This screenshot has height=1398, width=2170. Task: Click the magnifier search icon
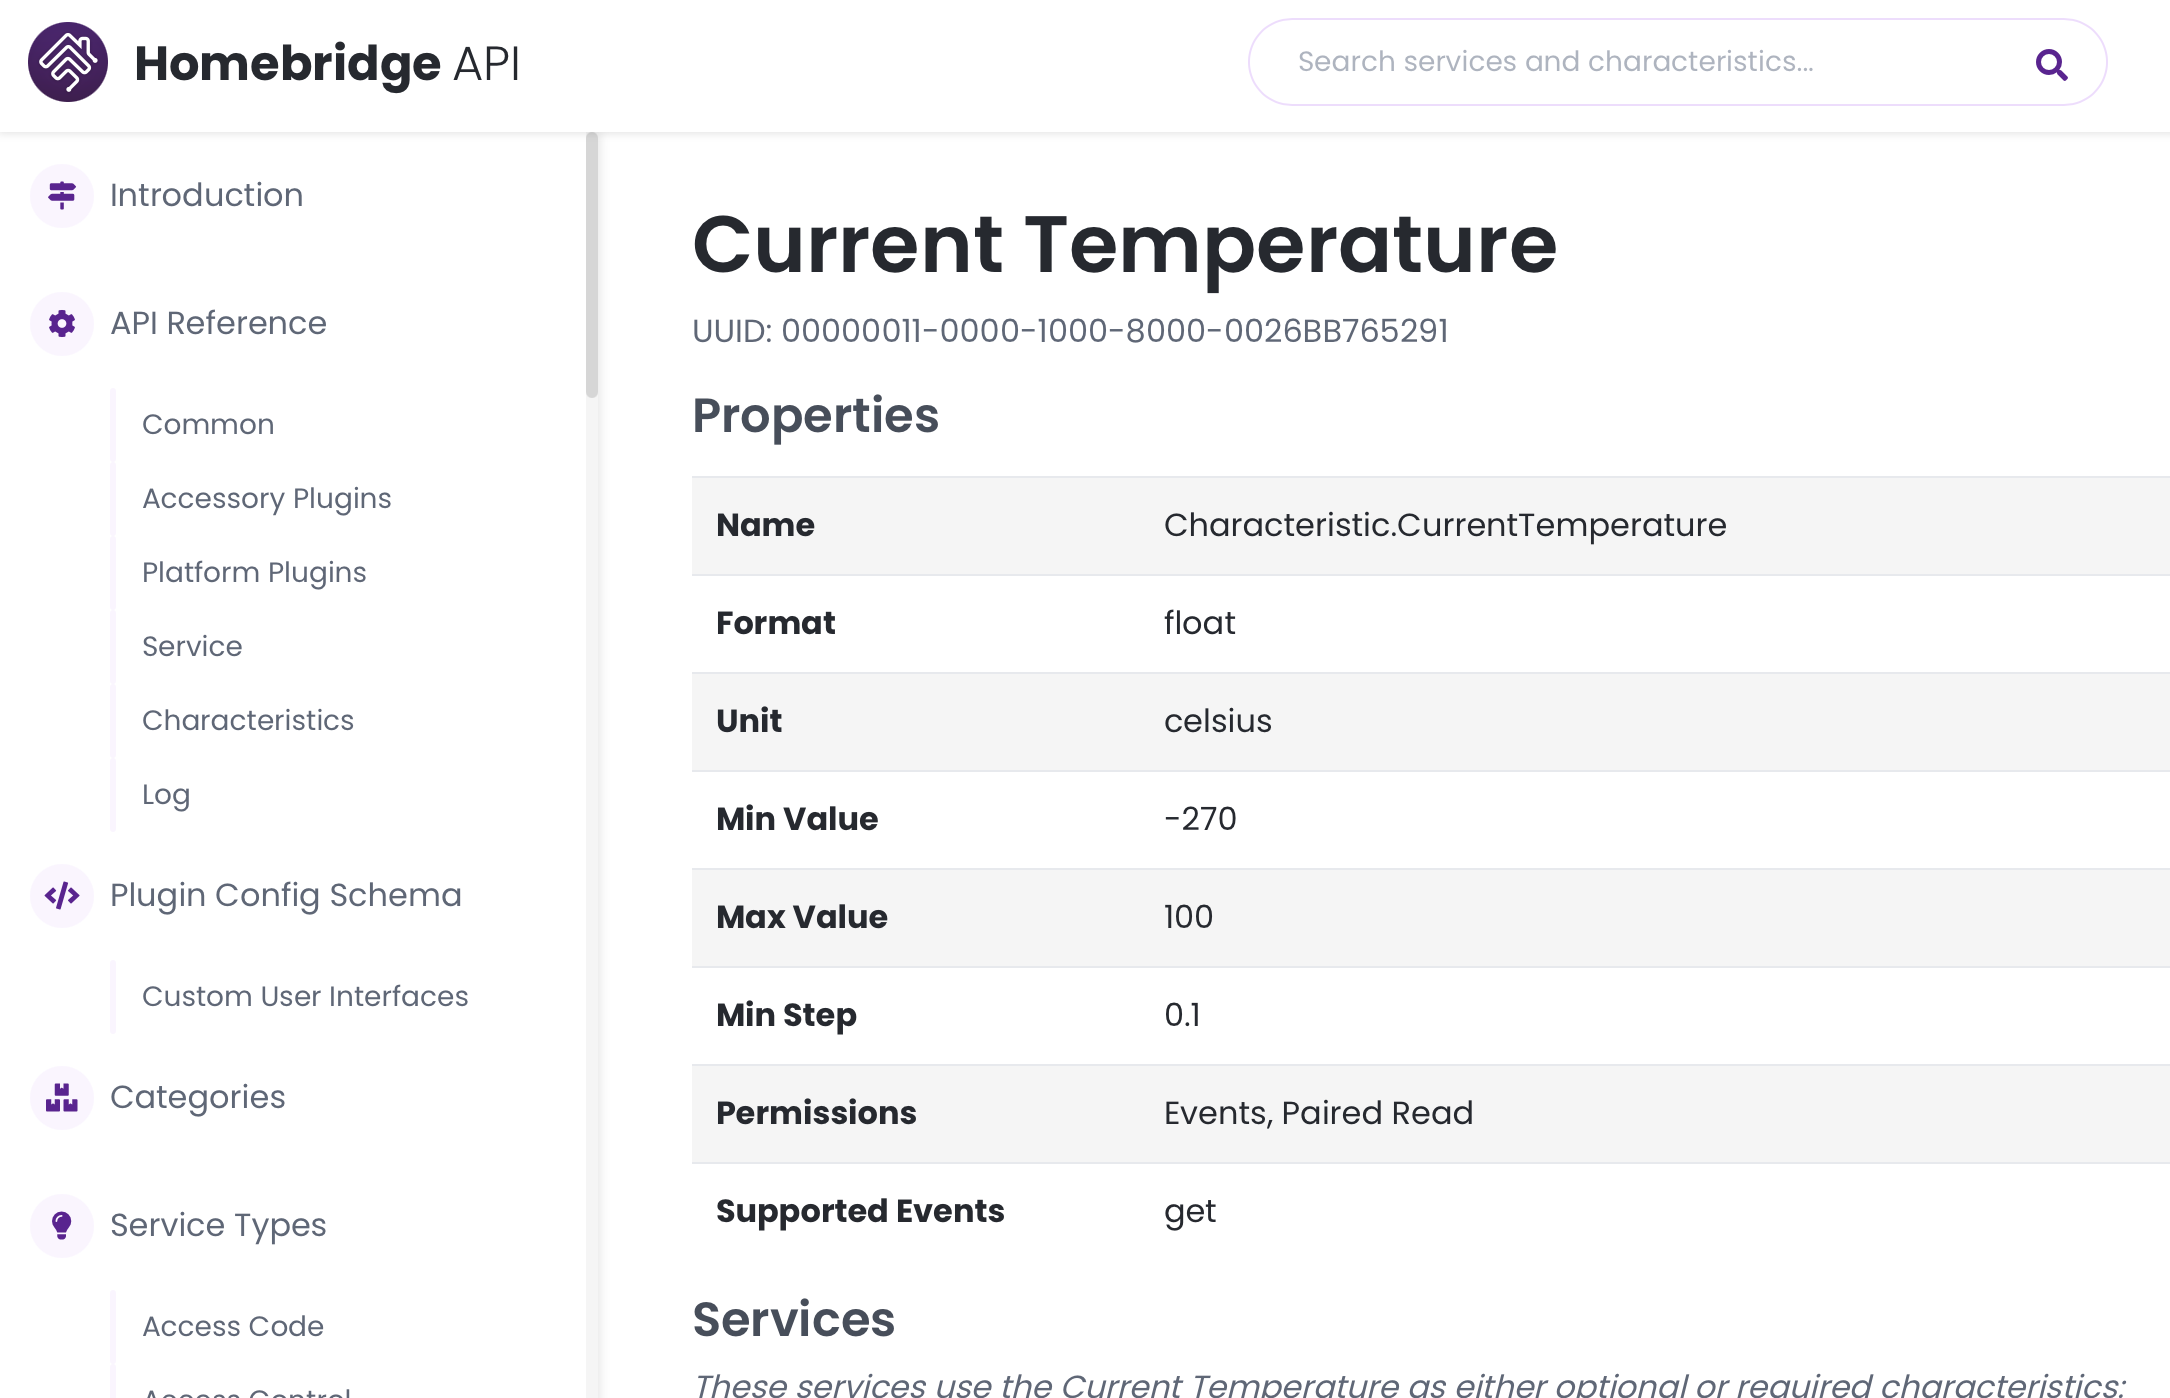pos(2050,64)
